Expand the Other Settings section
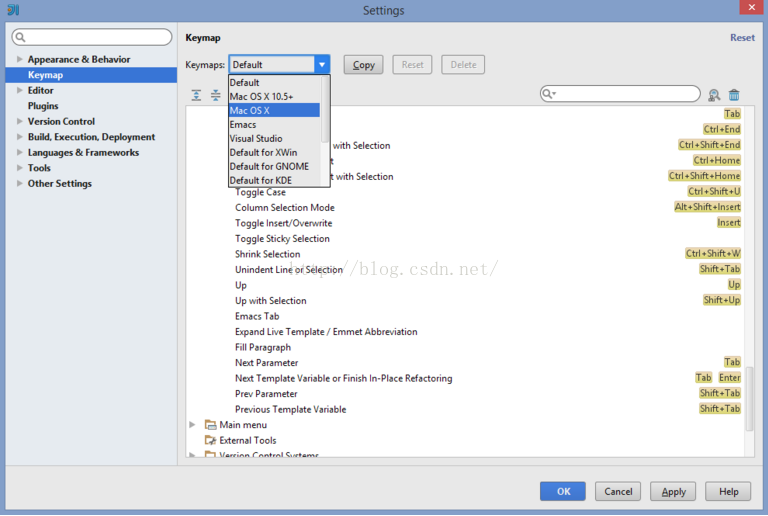Viewport: 768px width, 516px height. 20,183
